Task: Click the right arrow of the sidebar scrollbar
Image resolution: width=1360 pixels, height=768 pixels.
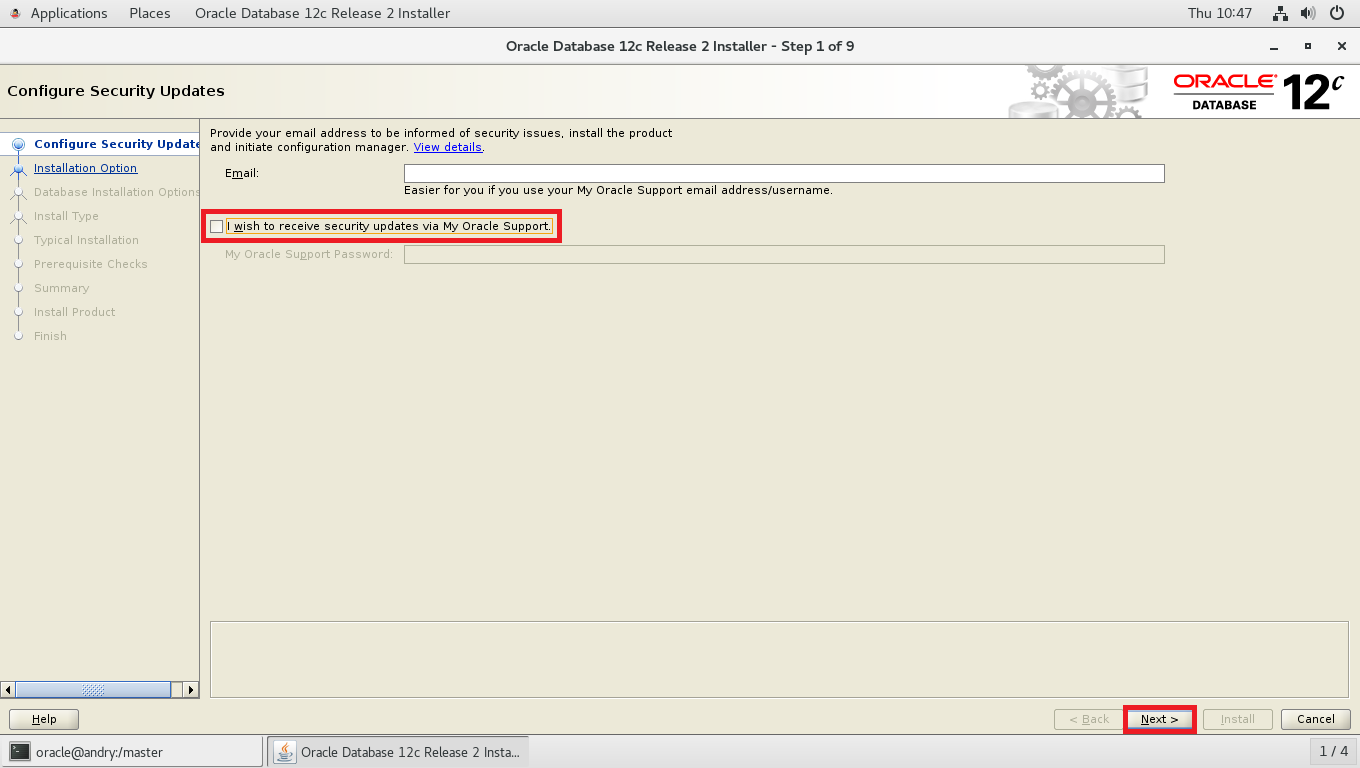Action: click(191, 689)
